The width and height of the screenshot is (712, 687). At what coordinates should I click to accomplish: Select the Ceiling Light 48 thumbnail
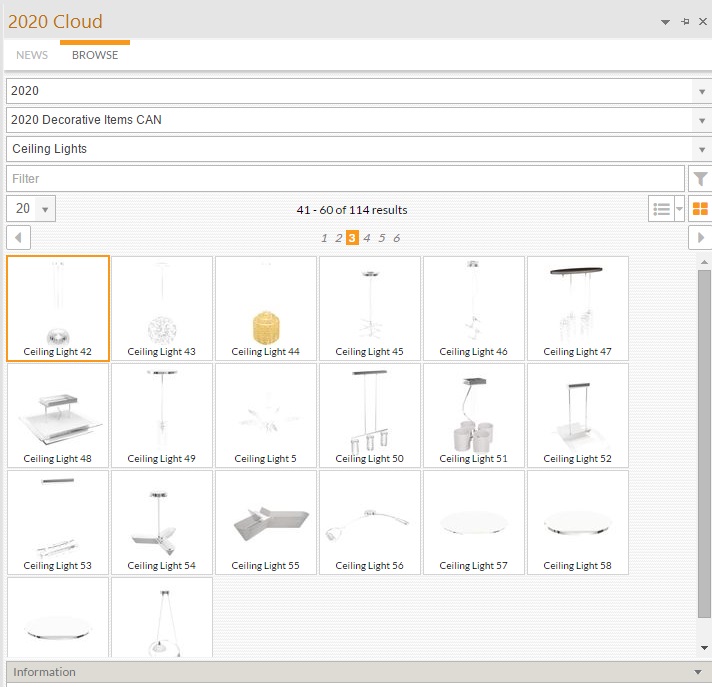[58, 415]
